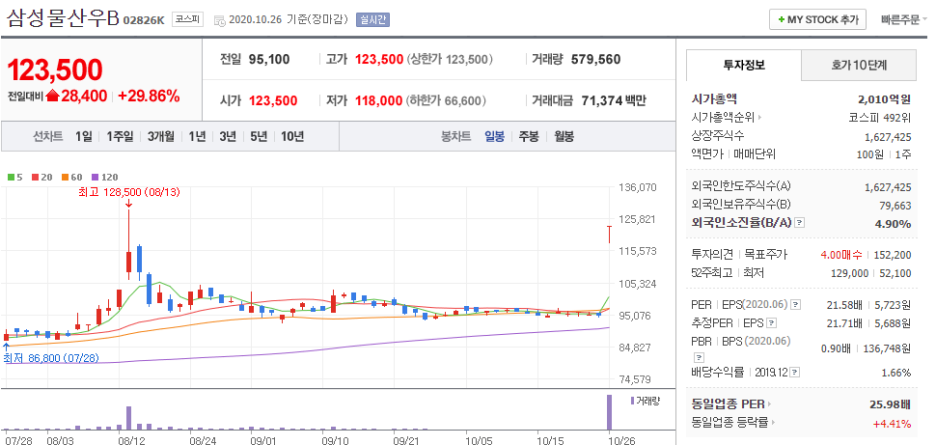Image resolution: width=936 pixels, height=445 pixels.
Task: Click the stock code 02826K
Action: tap(144, 21)
